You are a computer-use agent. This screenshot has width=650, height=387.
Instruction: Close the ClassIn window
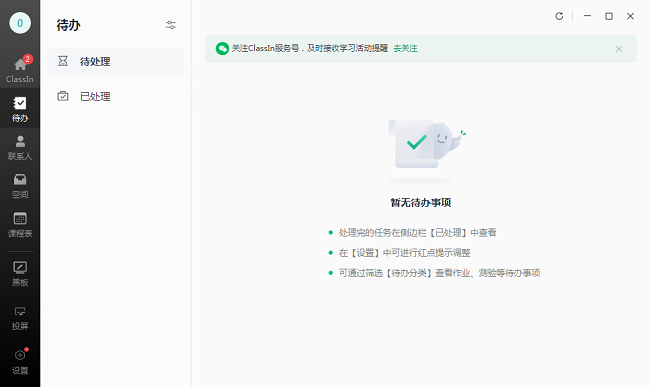tap(631, 16)
